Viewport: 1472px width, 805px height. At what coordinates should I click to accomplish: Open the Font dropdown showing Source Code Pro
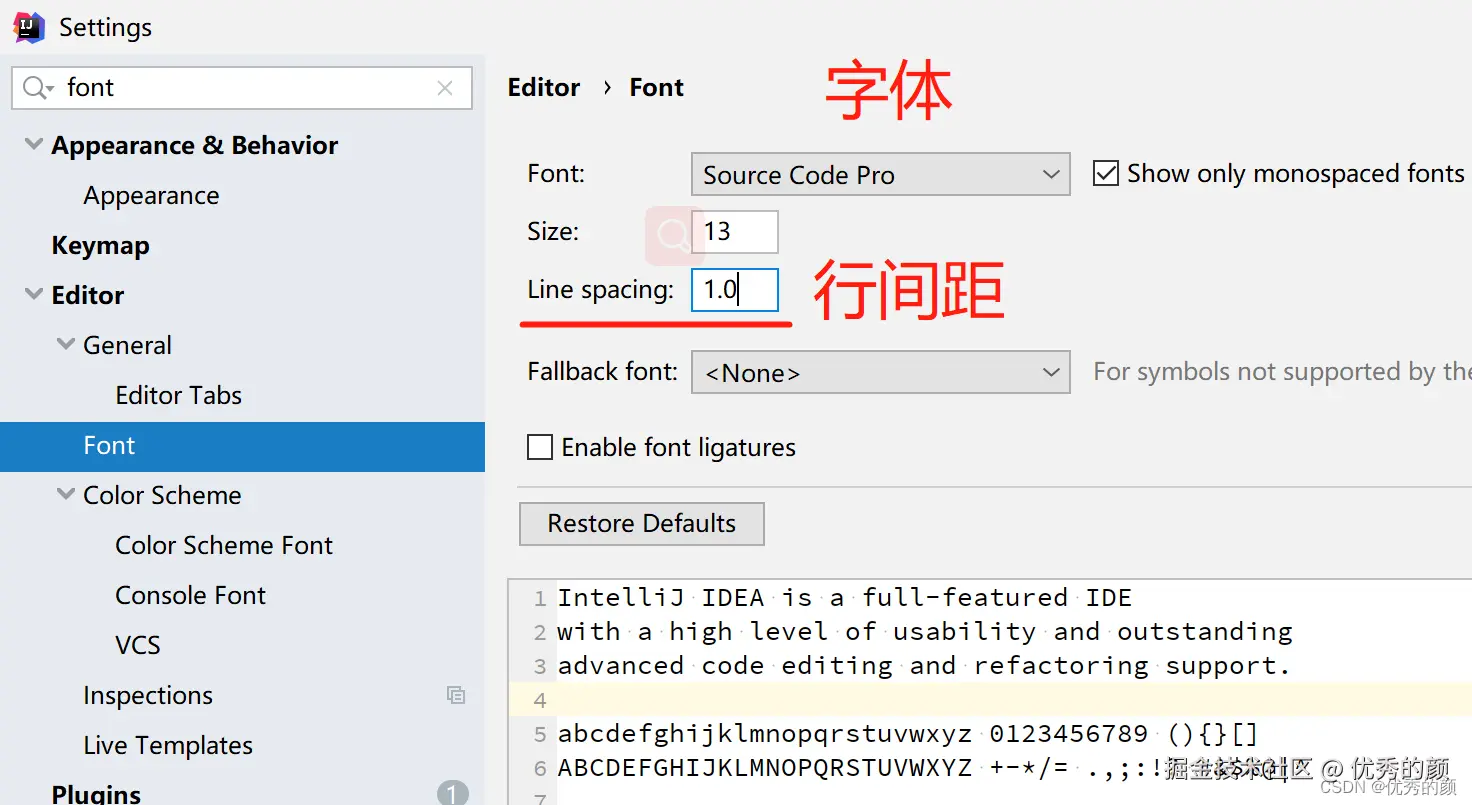880,175
